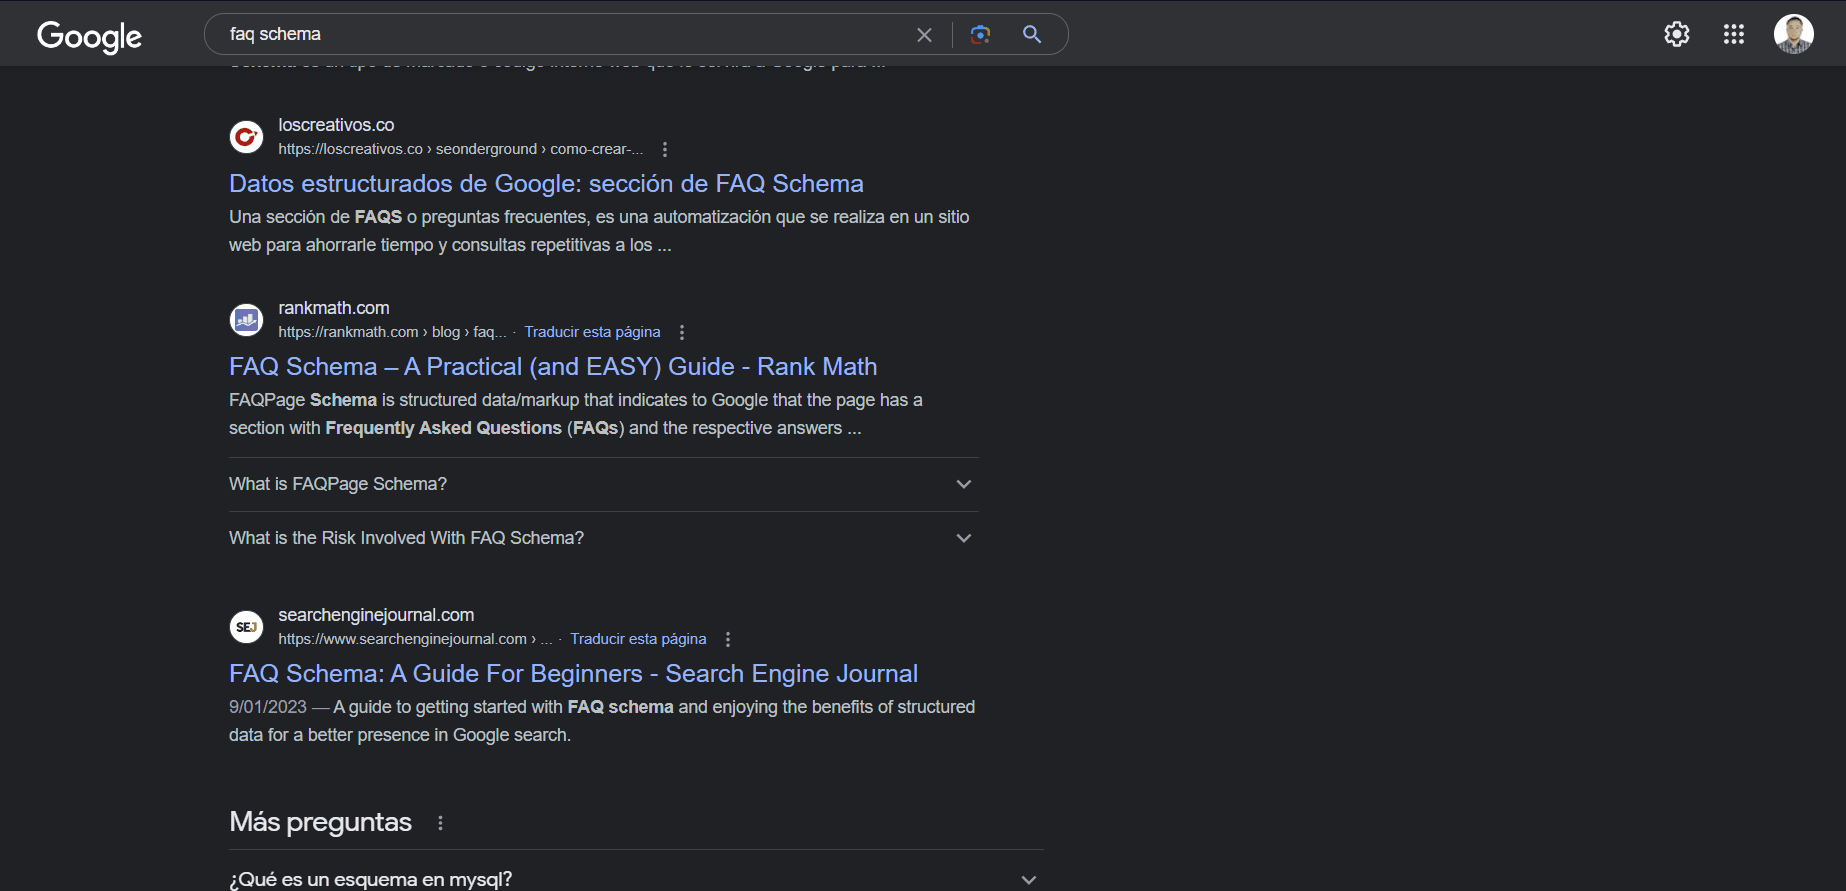Open the Rank Math FAQ Schema guide
This screenshot has height=891, width=1846.
pos(552,367)
